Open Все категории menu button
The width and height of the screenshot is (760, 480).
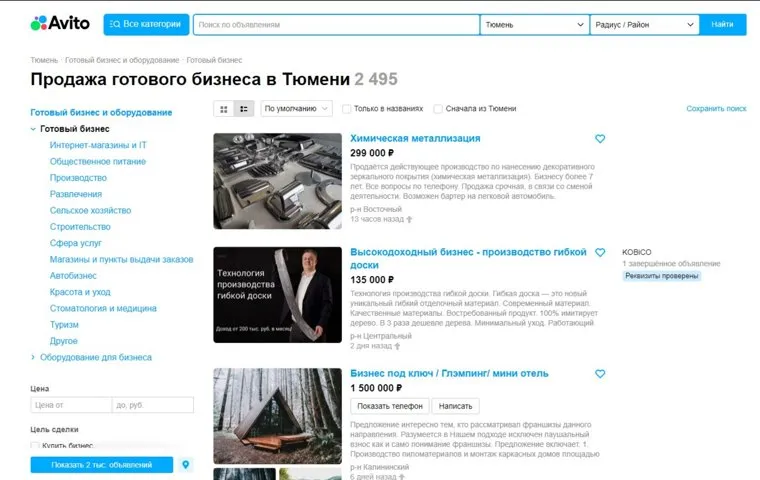146,24
